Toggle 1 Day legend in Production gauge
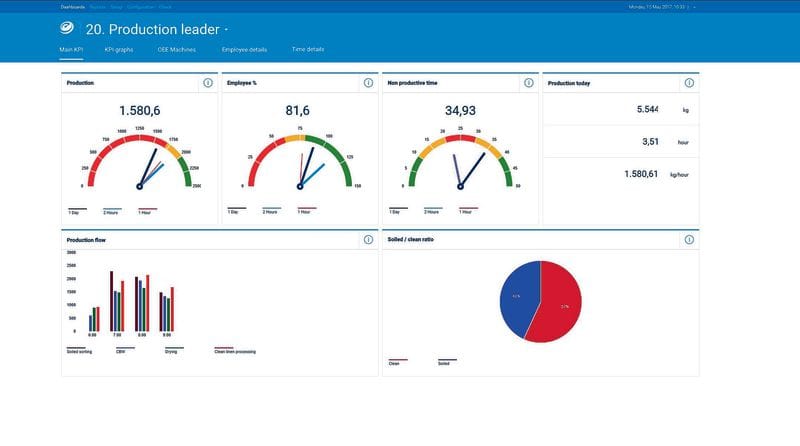 coord(76,211)
